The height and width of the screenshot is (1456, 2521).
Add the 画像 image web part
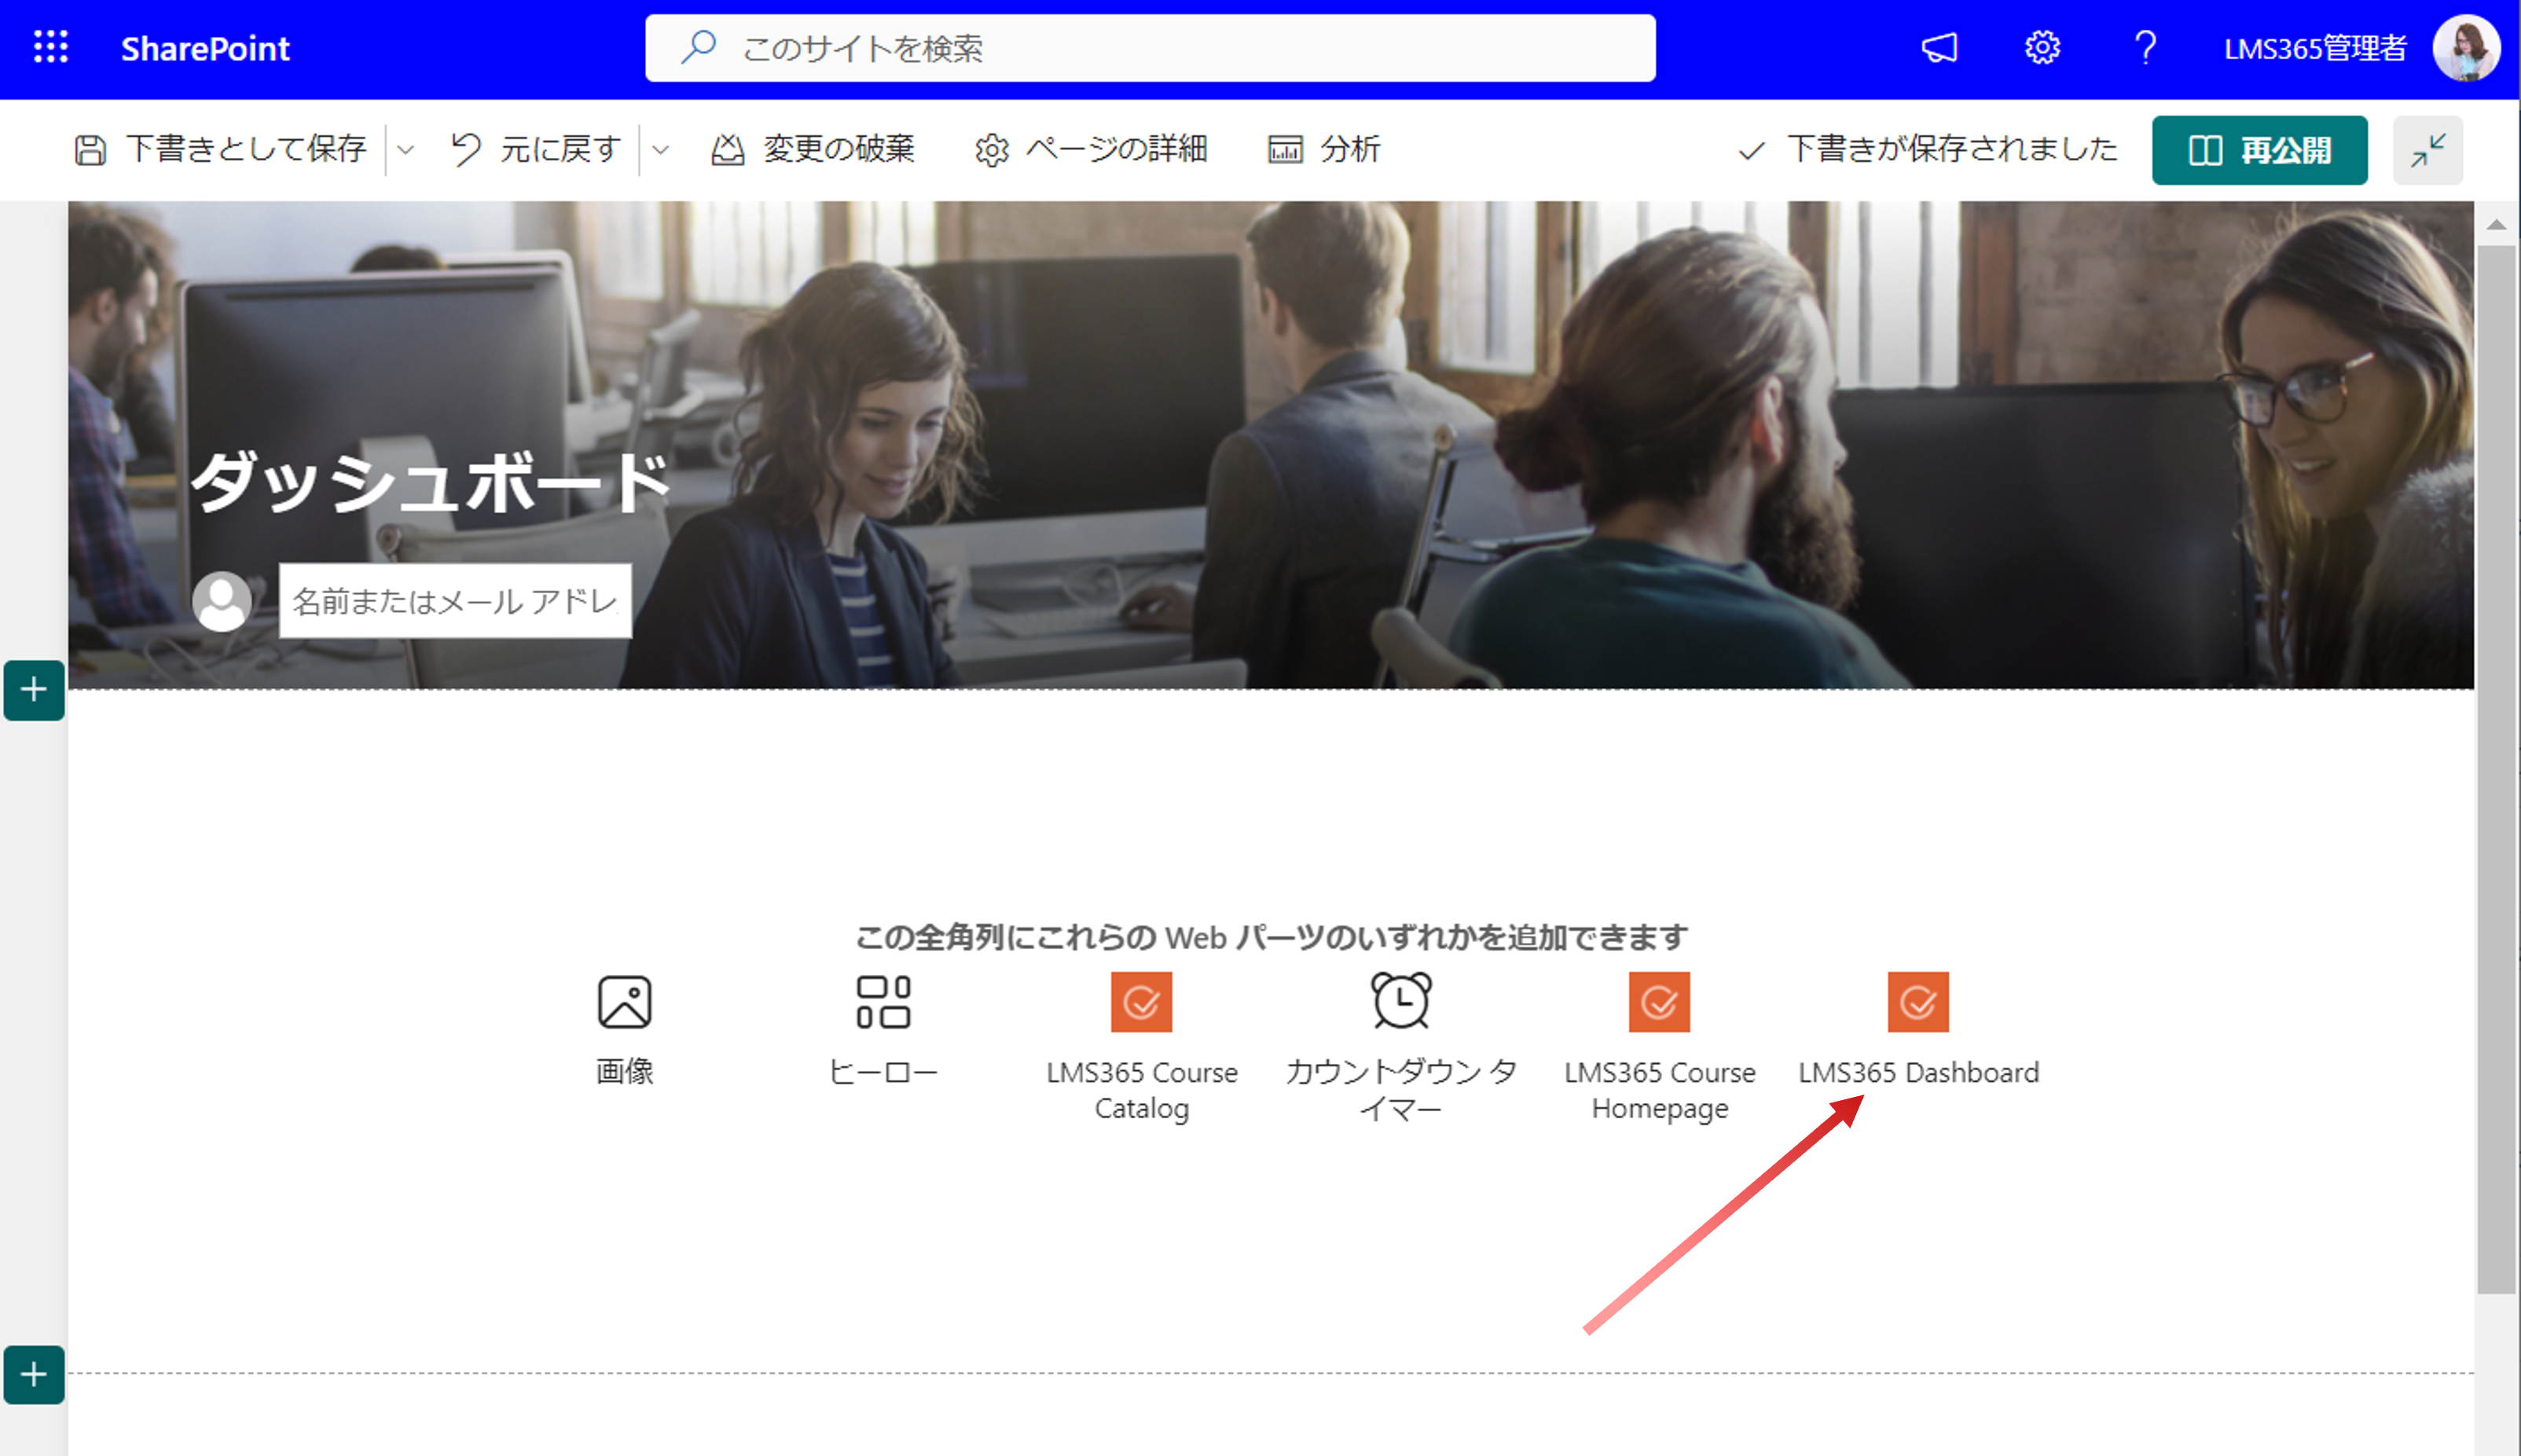pyautogui.click(x=625, y=1029)
